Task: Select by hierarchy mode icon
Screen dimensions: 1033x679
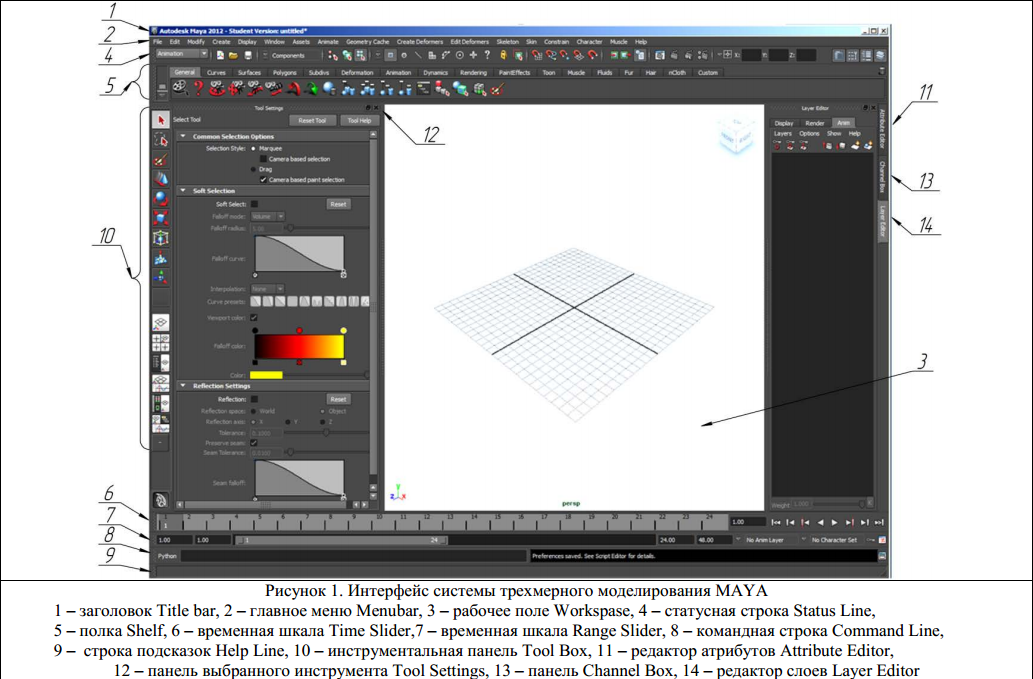Action: click(333, 55)
